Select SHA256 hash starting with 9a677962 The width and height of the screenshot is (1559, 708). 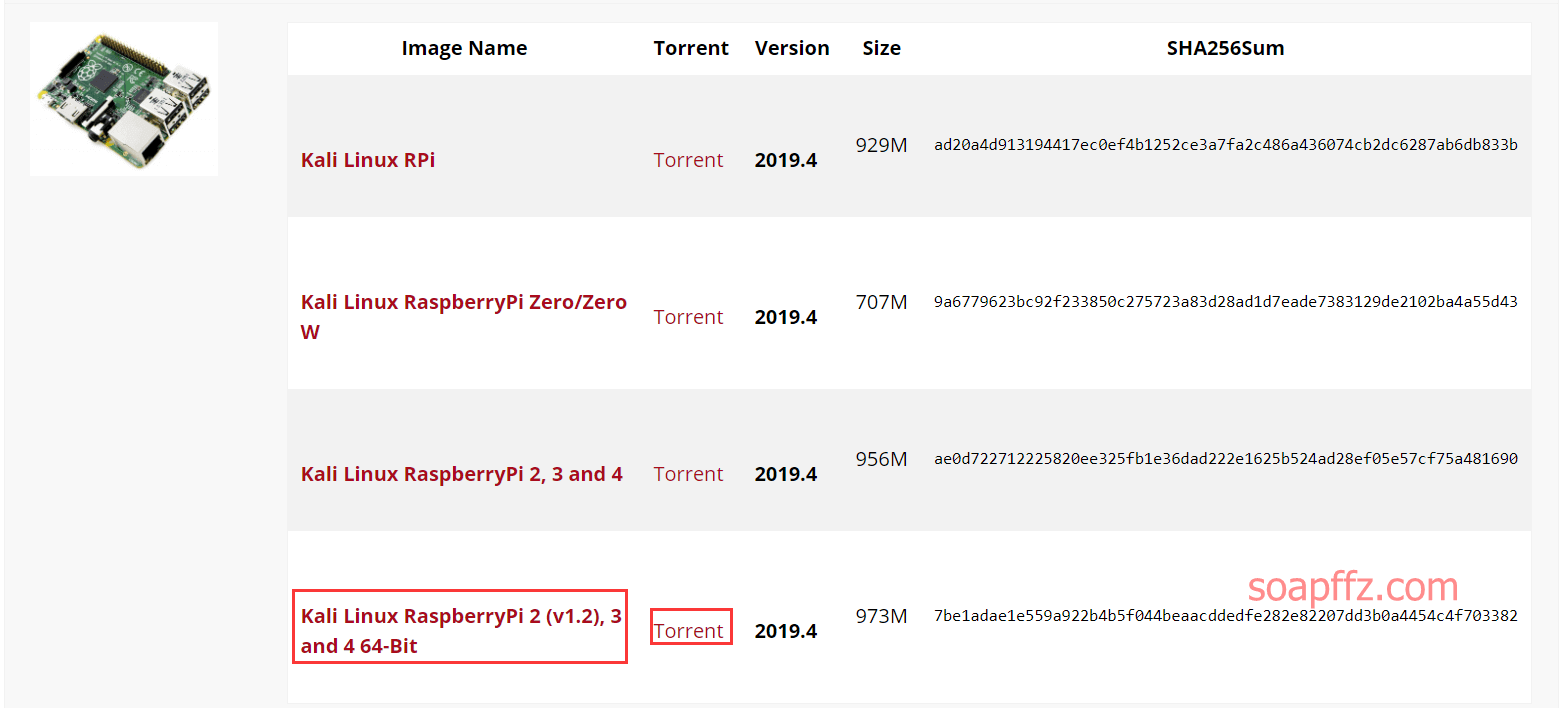click(x=1226, y=302)
